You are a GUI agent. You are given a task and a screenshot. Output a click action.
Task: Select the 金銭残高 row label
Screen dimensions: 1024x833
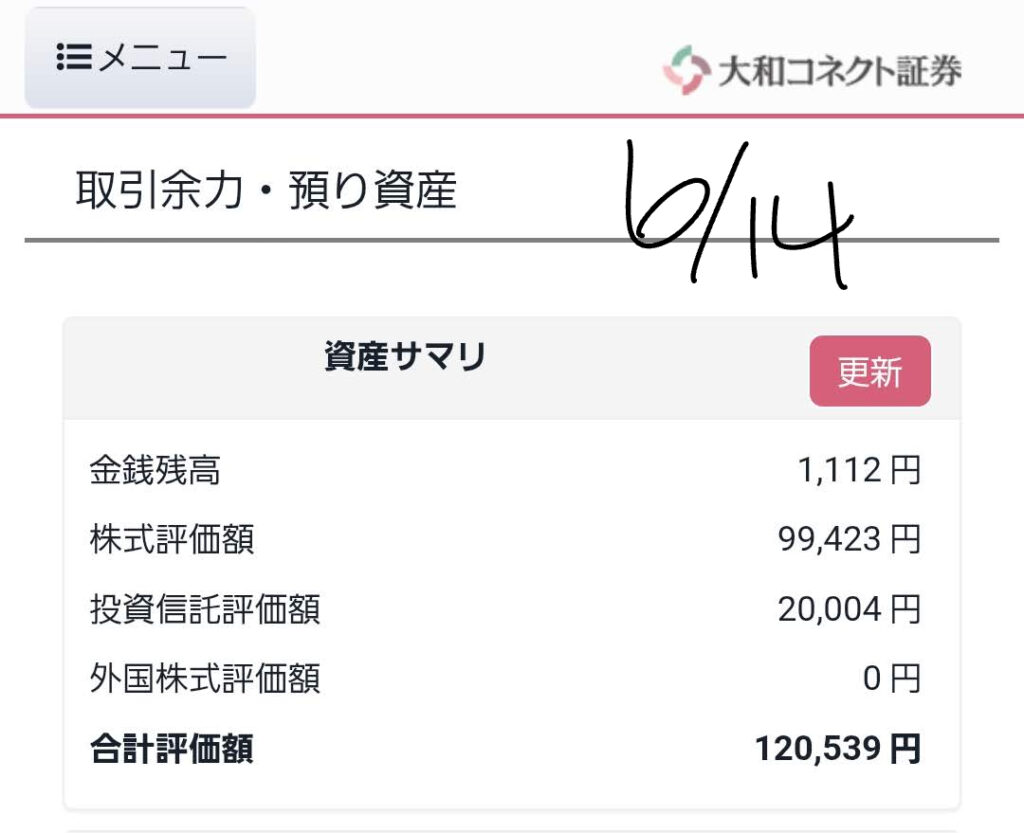pyautogui.click(x=155, y=470)
